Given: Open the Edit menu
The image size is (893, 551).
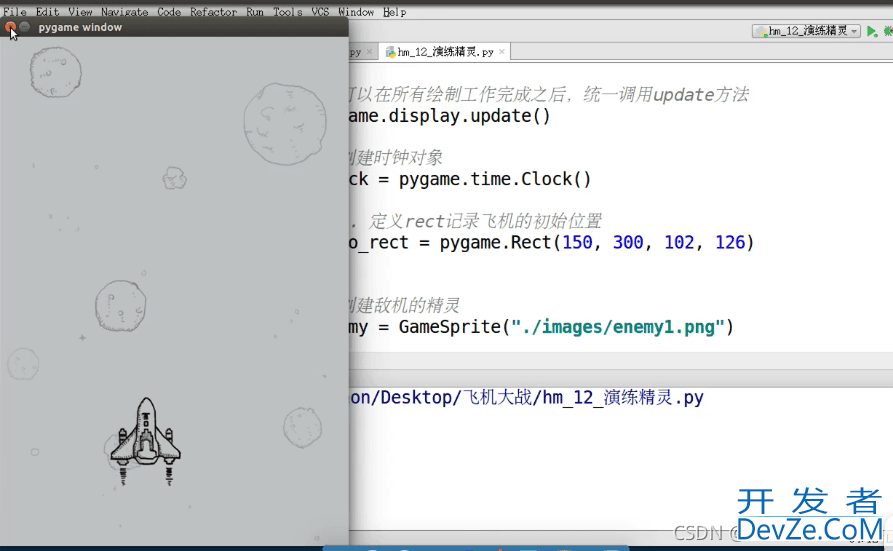Looking at the screenshot, I should tap(47, 11).
